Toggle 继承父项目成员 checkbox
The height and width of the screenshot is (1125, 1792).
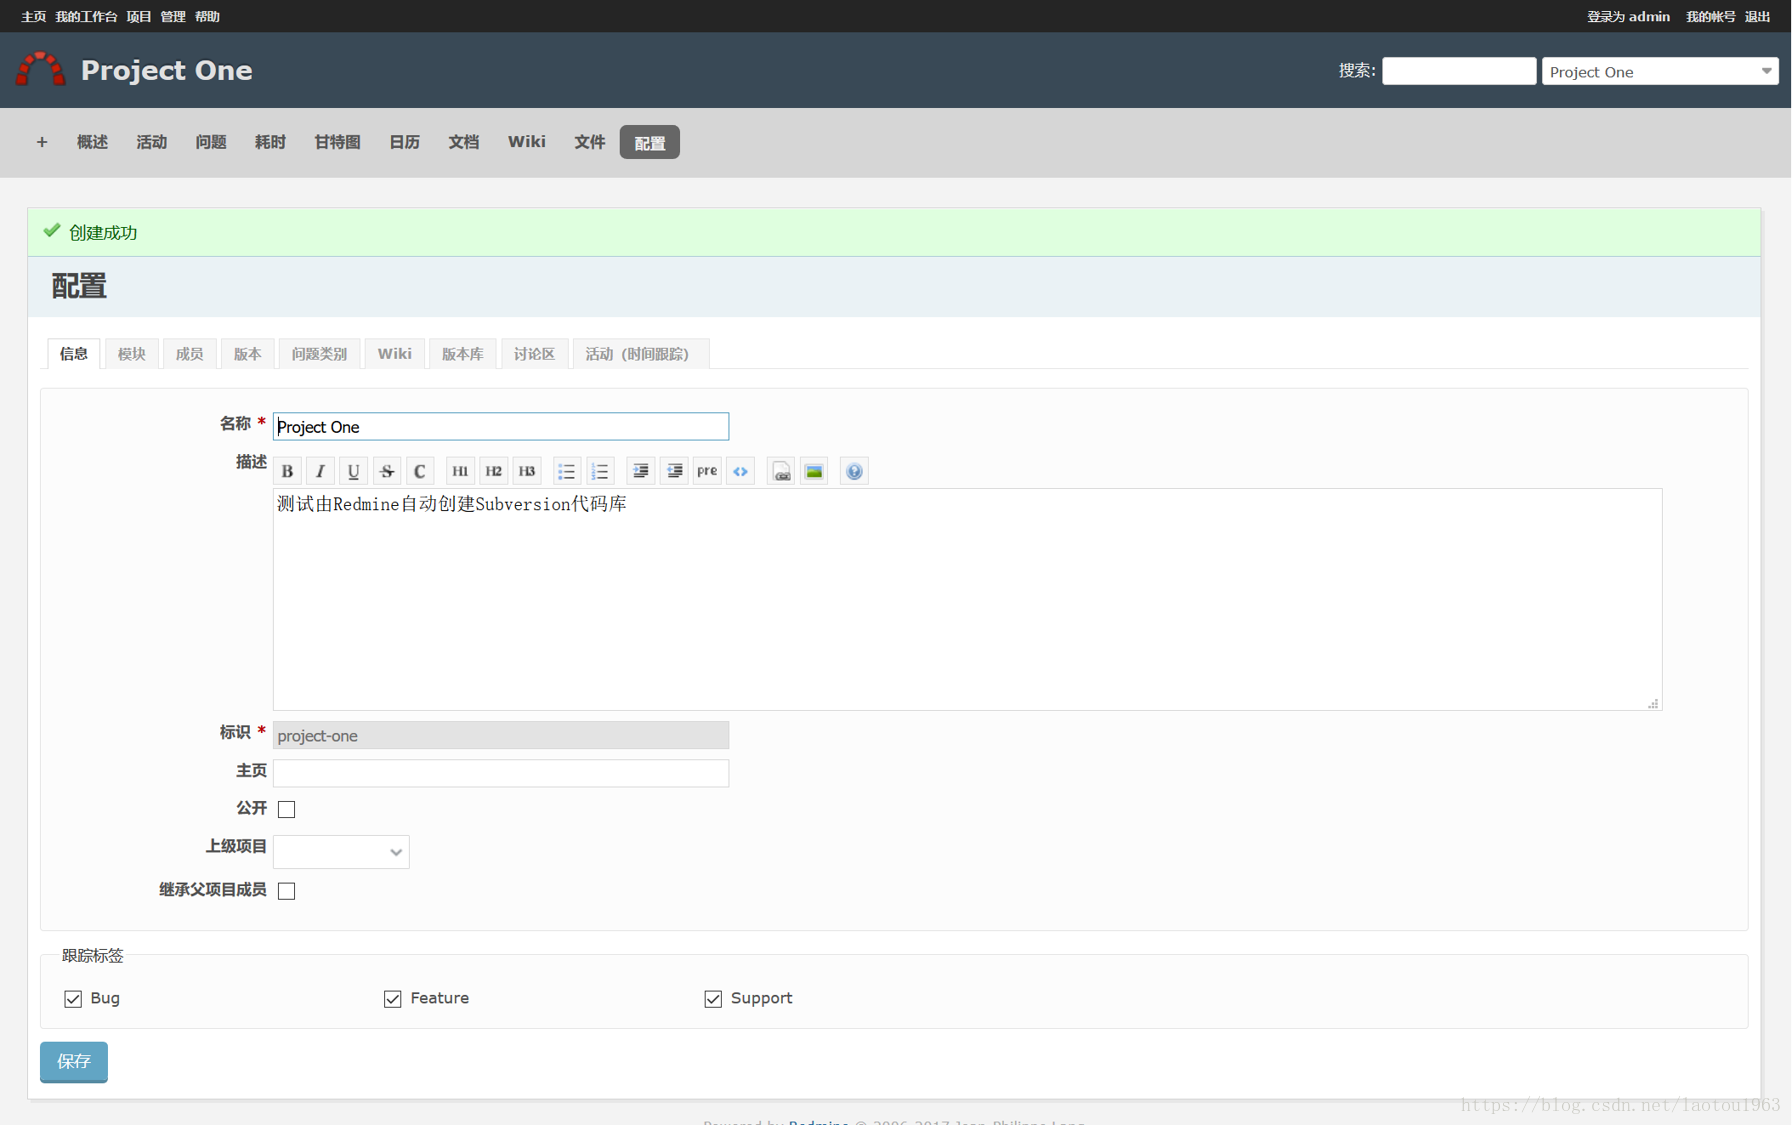click(286, 891)
